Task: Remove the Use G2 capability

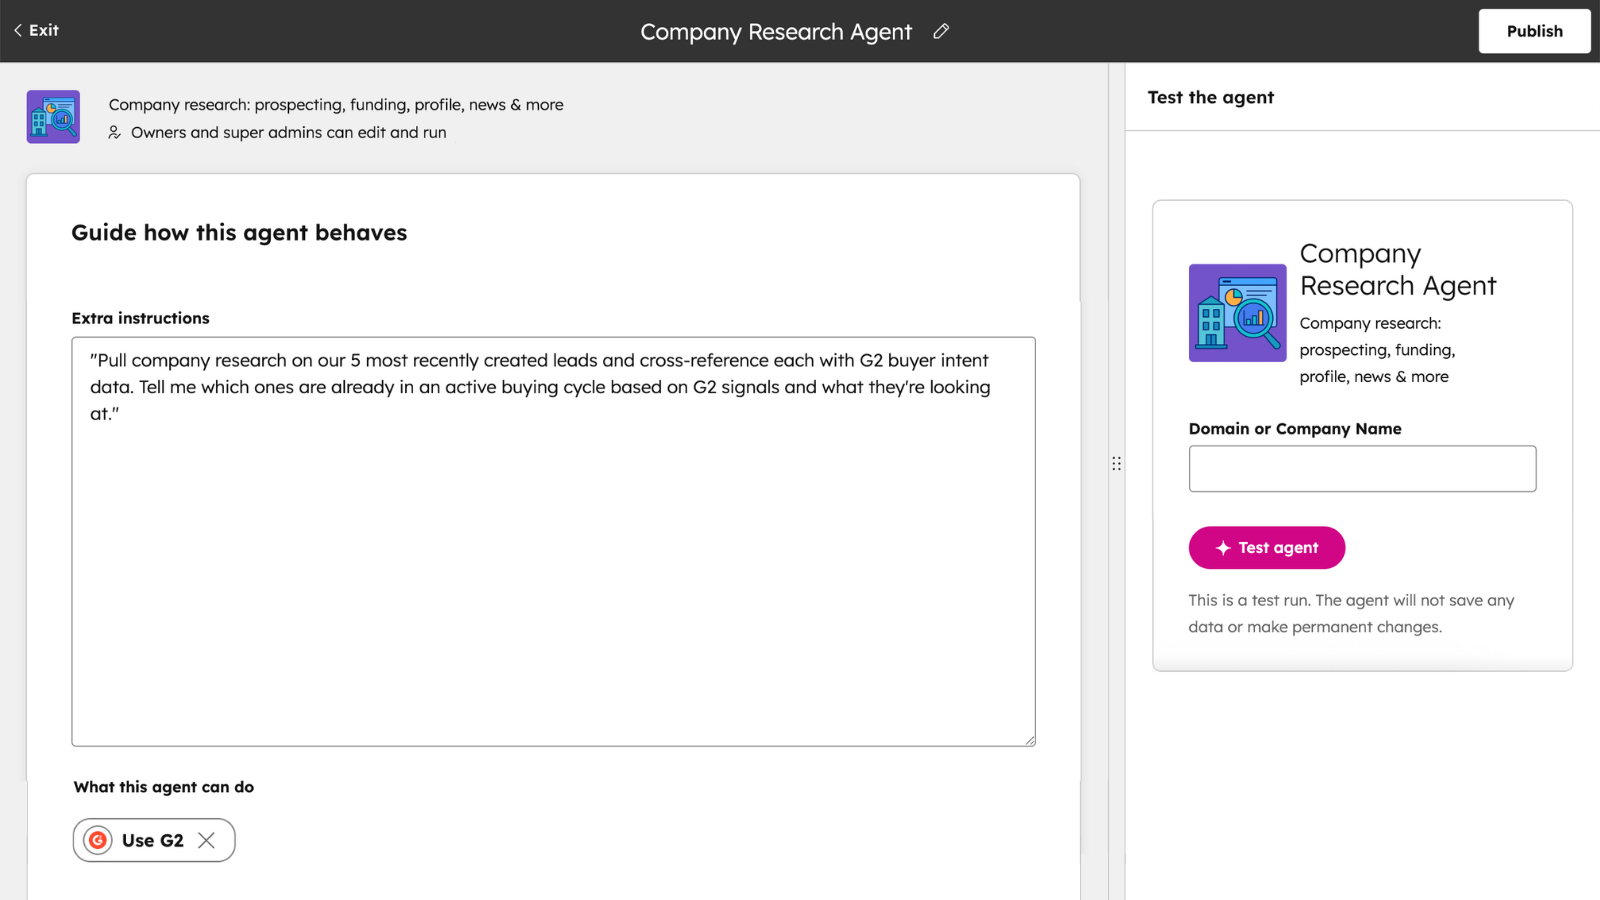Action: (x=208, y=840)
